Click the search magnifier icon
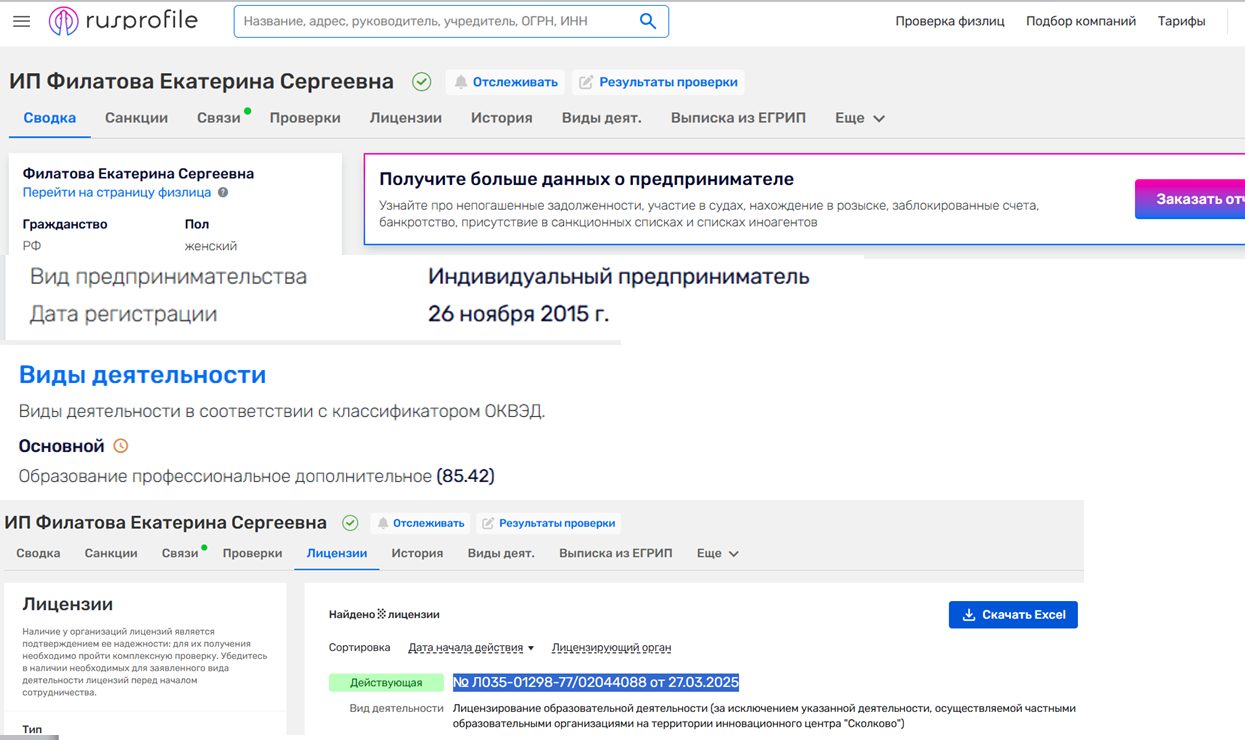1245x740 pixels. tap(648, 21)
